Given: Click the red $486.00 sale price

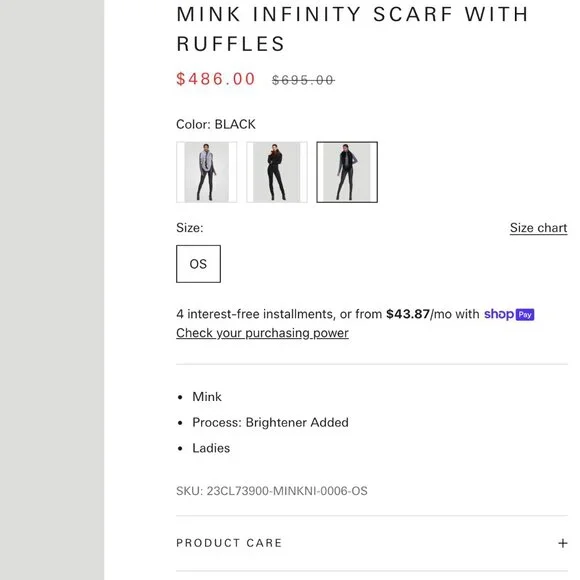Looking at the screenshot, I should pyautogui.click(x=216, y=79).
